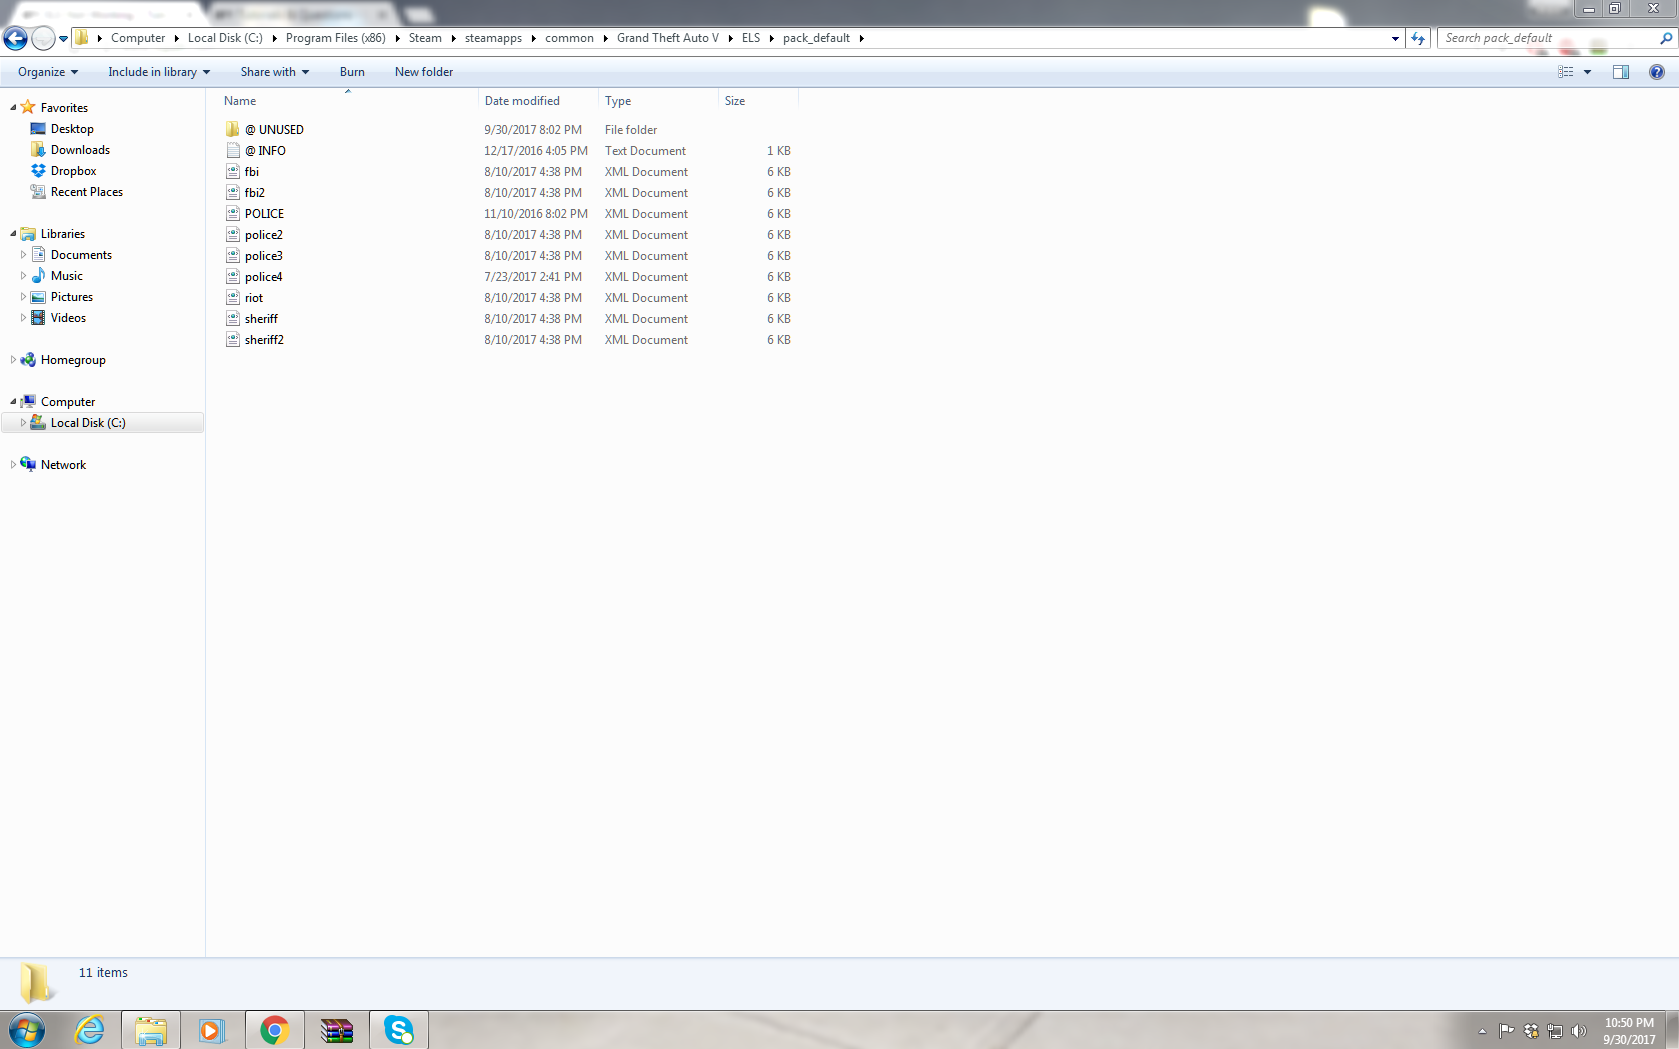Image resolution: width=1679 pixels, height=1049 pixels.
Task: Select Downloads in Favorites
Action: 80,150
